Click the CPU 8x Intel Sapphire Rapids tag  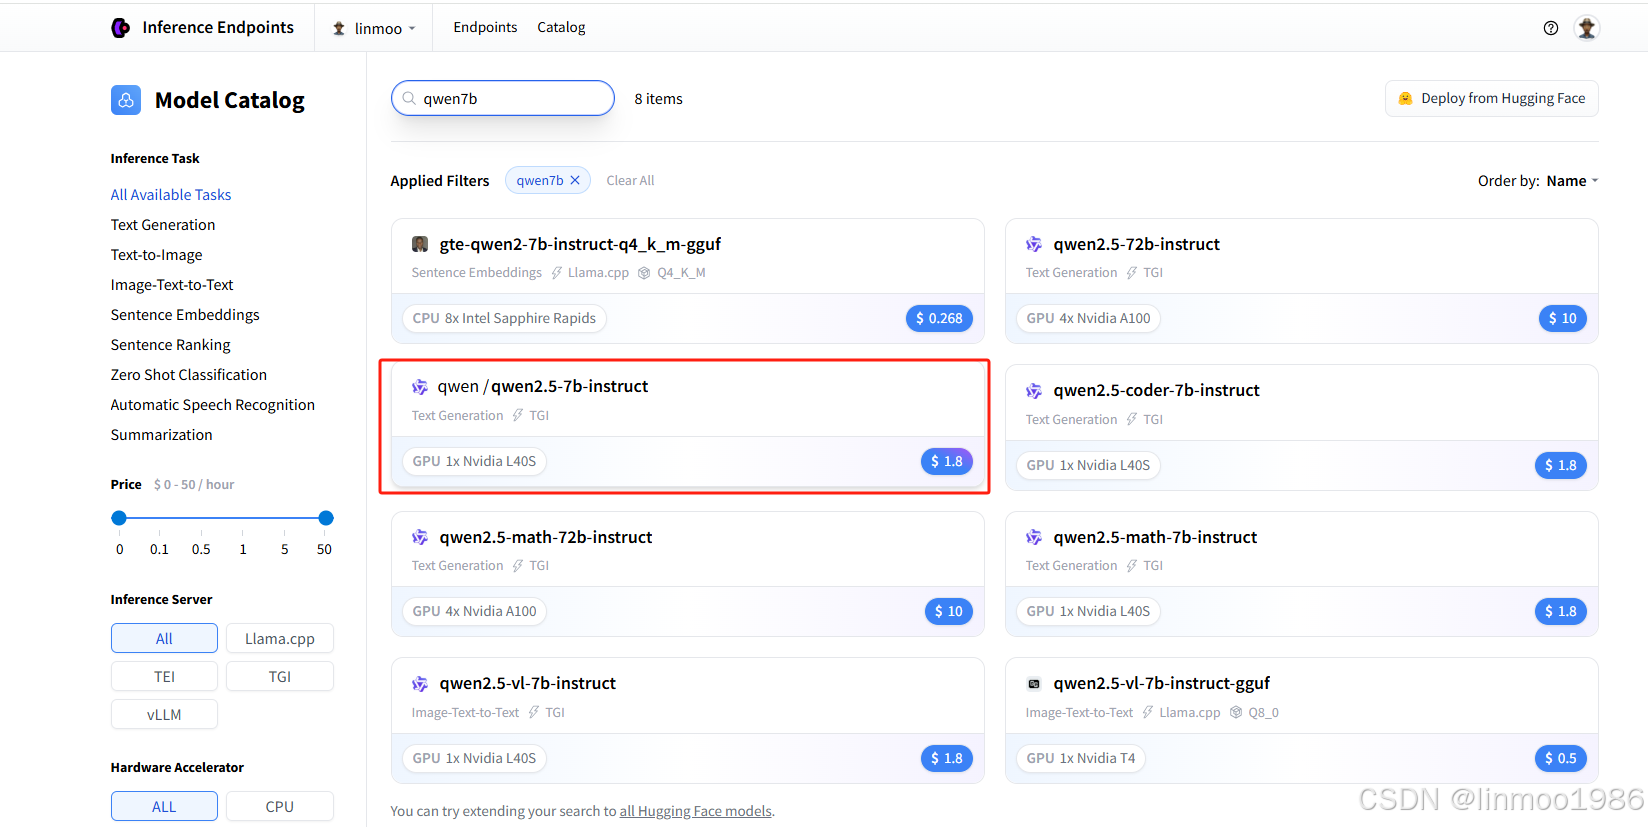click(504, 318)
